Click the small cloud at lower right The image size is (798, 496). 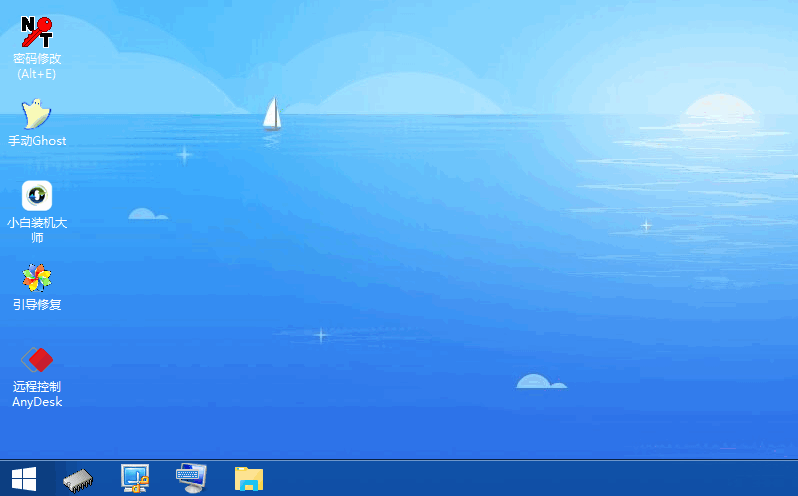click(540, 382)
